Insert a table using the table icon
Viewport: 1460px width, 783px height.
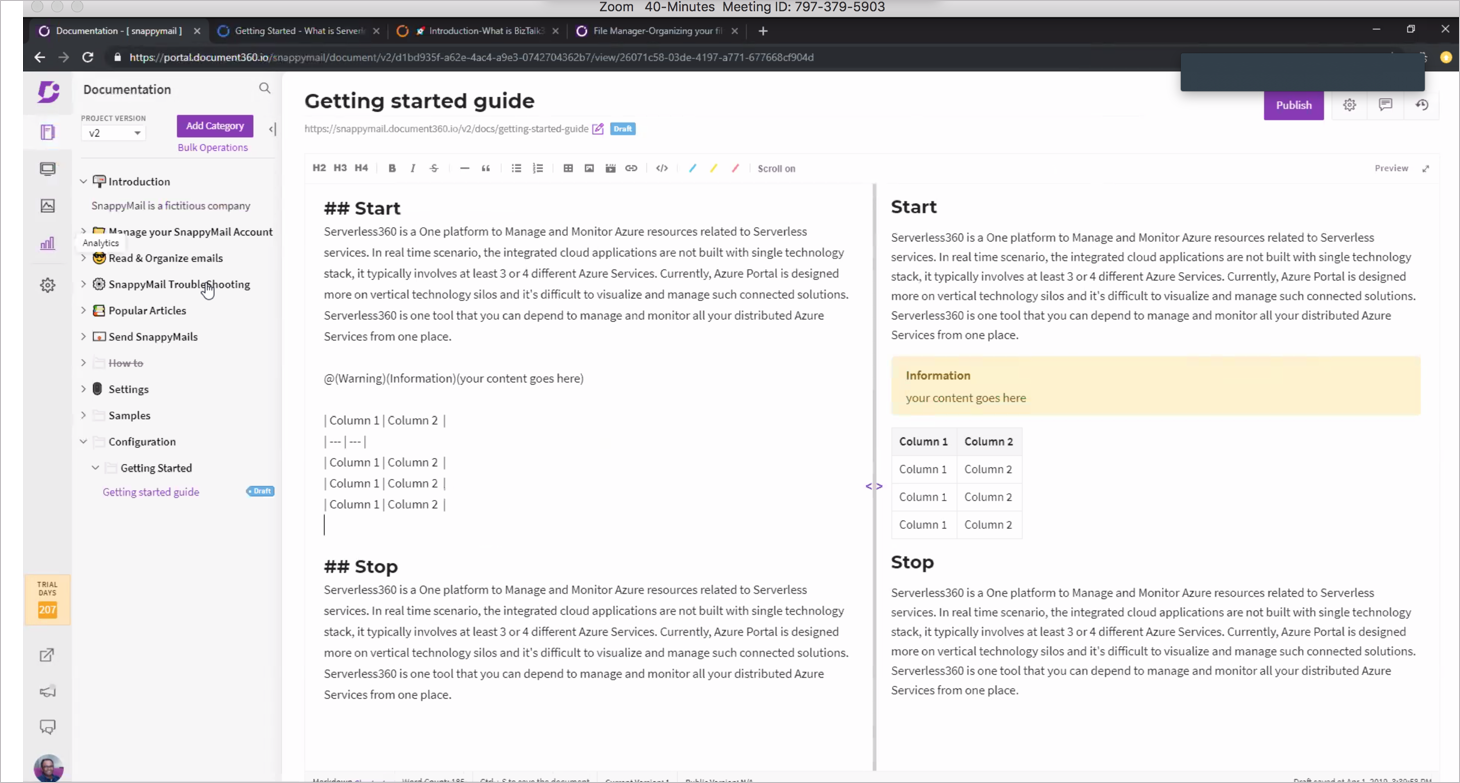568,168
